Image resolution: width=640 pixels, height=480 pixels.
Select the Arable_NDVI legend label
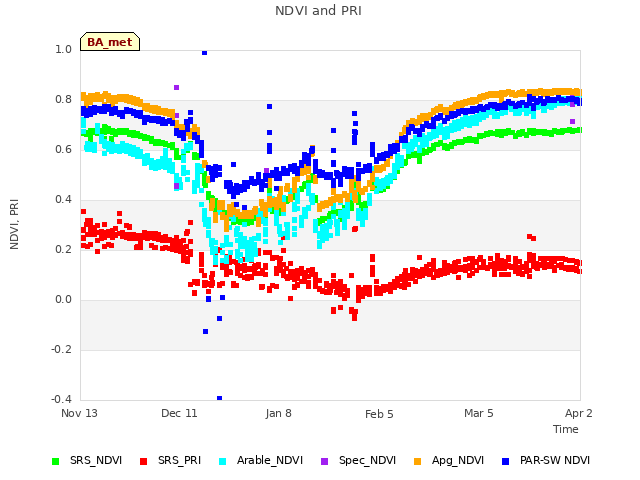coord(270,460)
